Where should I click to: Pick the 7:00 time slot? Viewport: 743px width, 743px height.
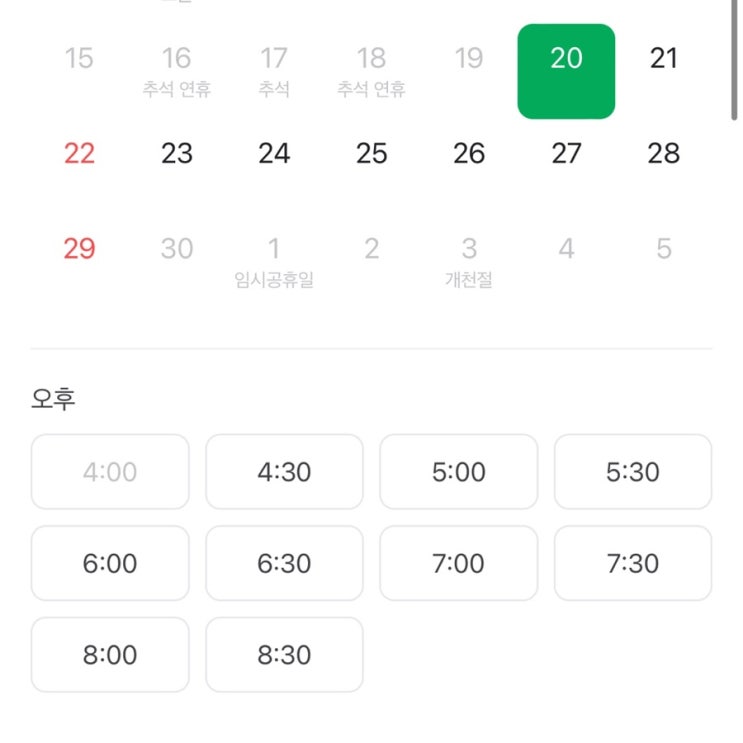click(458, 563)
